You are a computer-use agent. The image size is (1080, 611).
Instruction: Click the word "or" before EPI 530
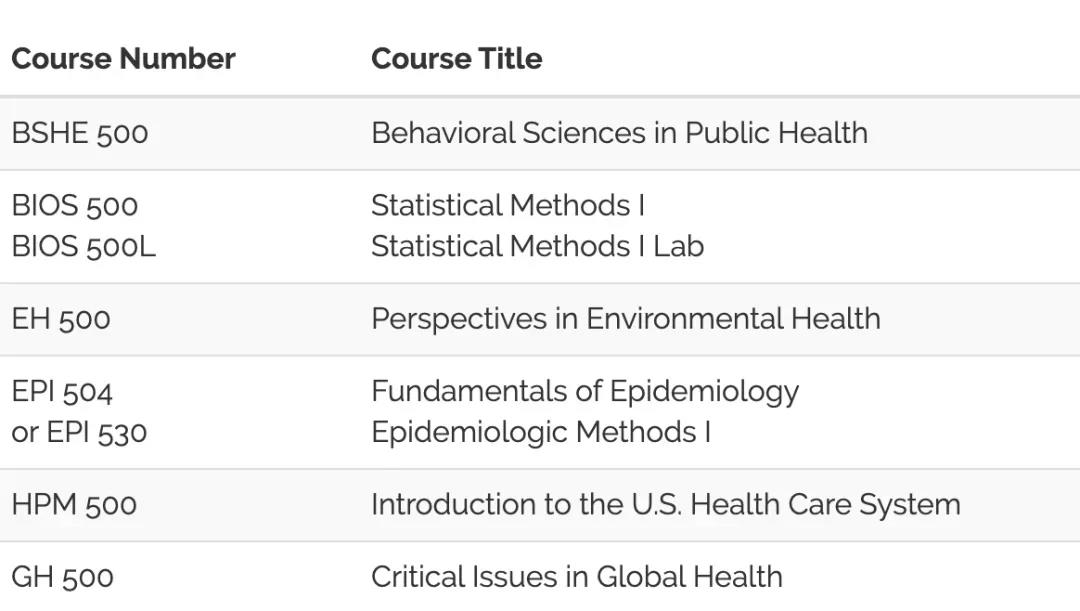point(23,434)
